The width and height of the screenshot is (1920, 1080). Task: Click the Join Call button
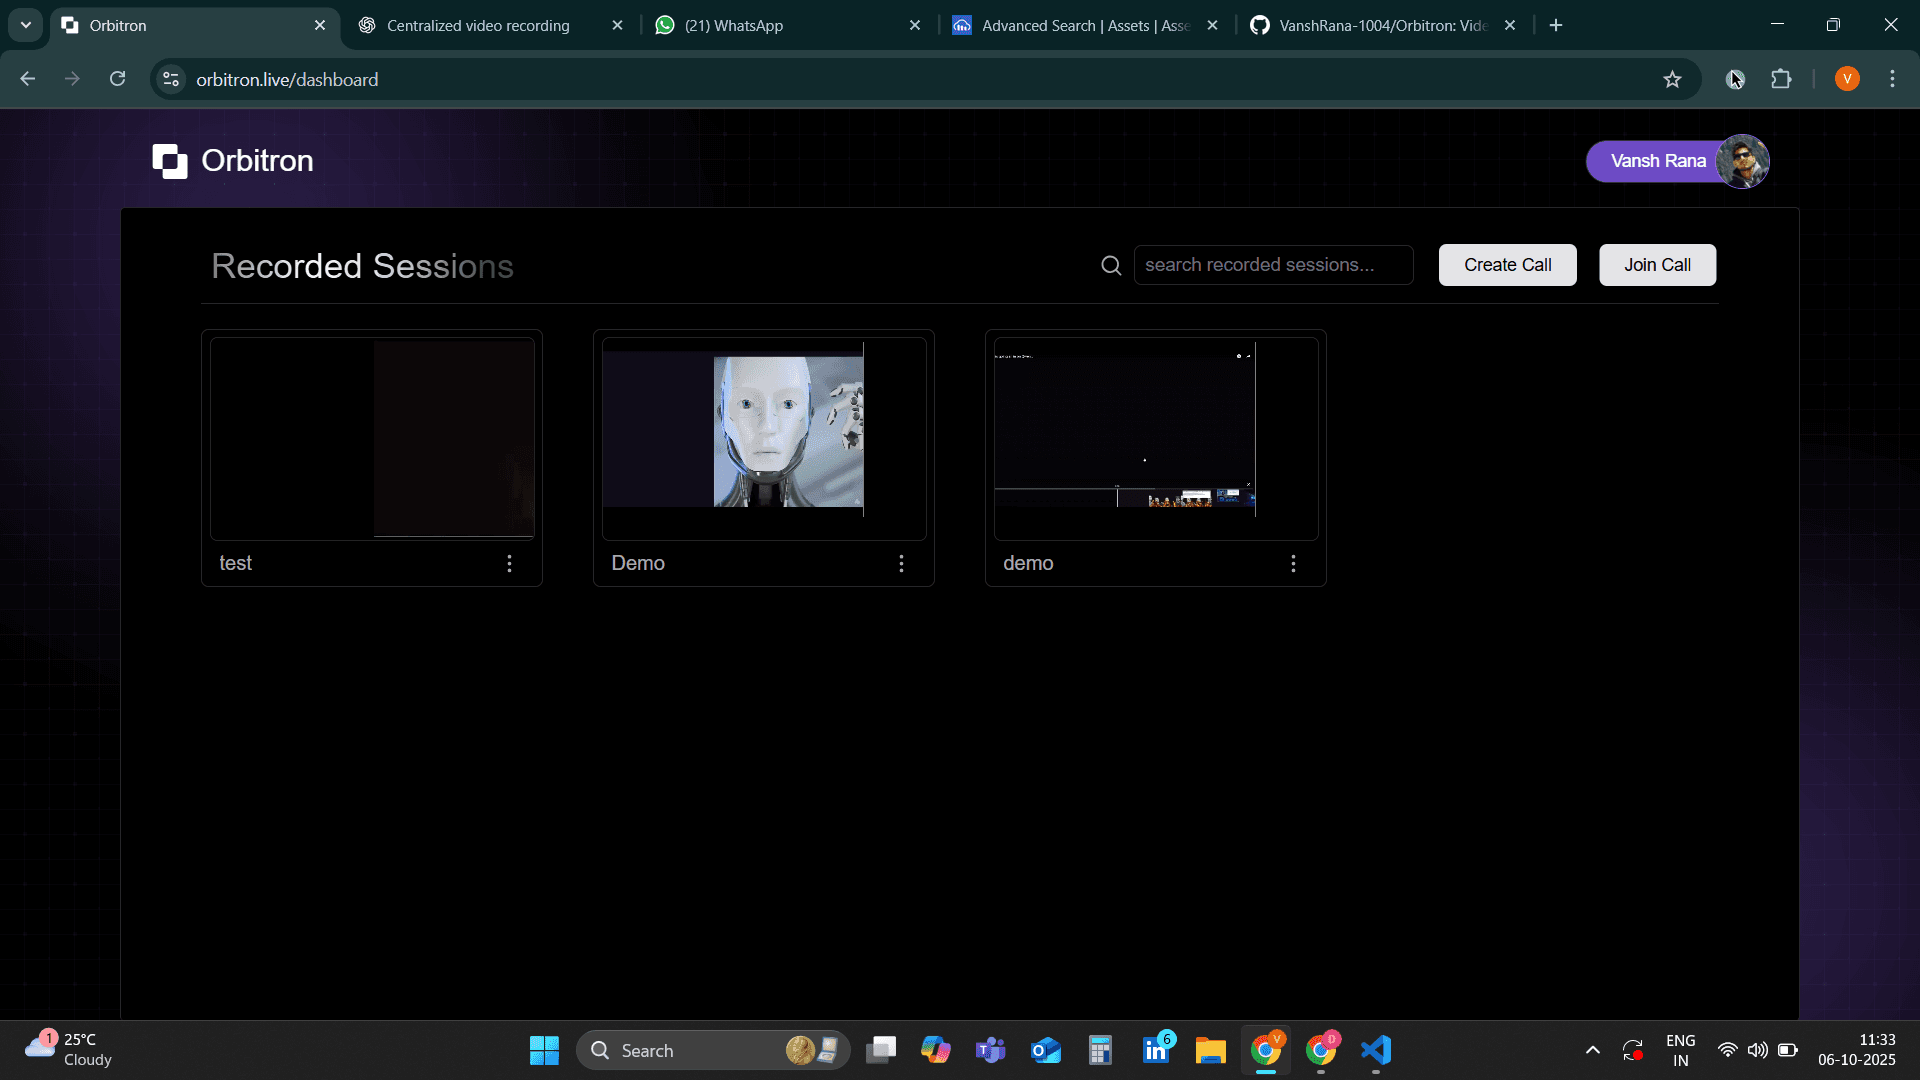[1656, 264]
